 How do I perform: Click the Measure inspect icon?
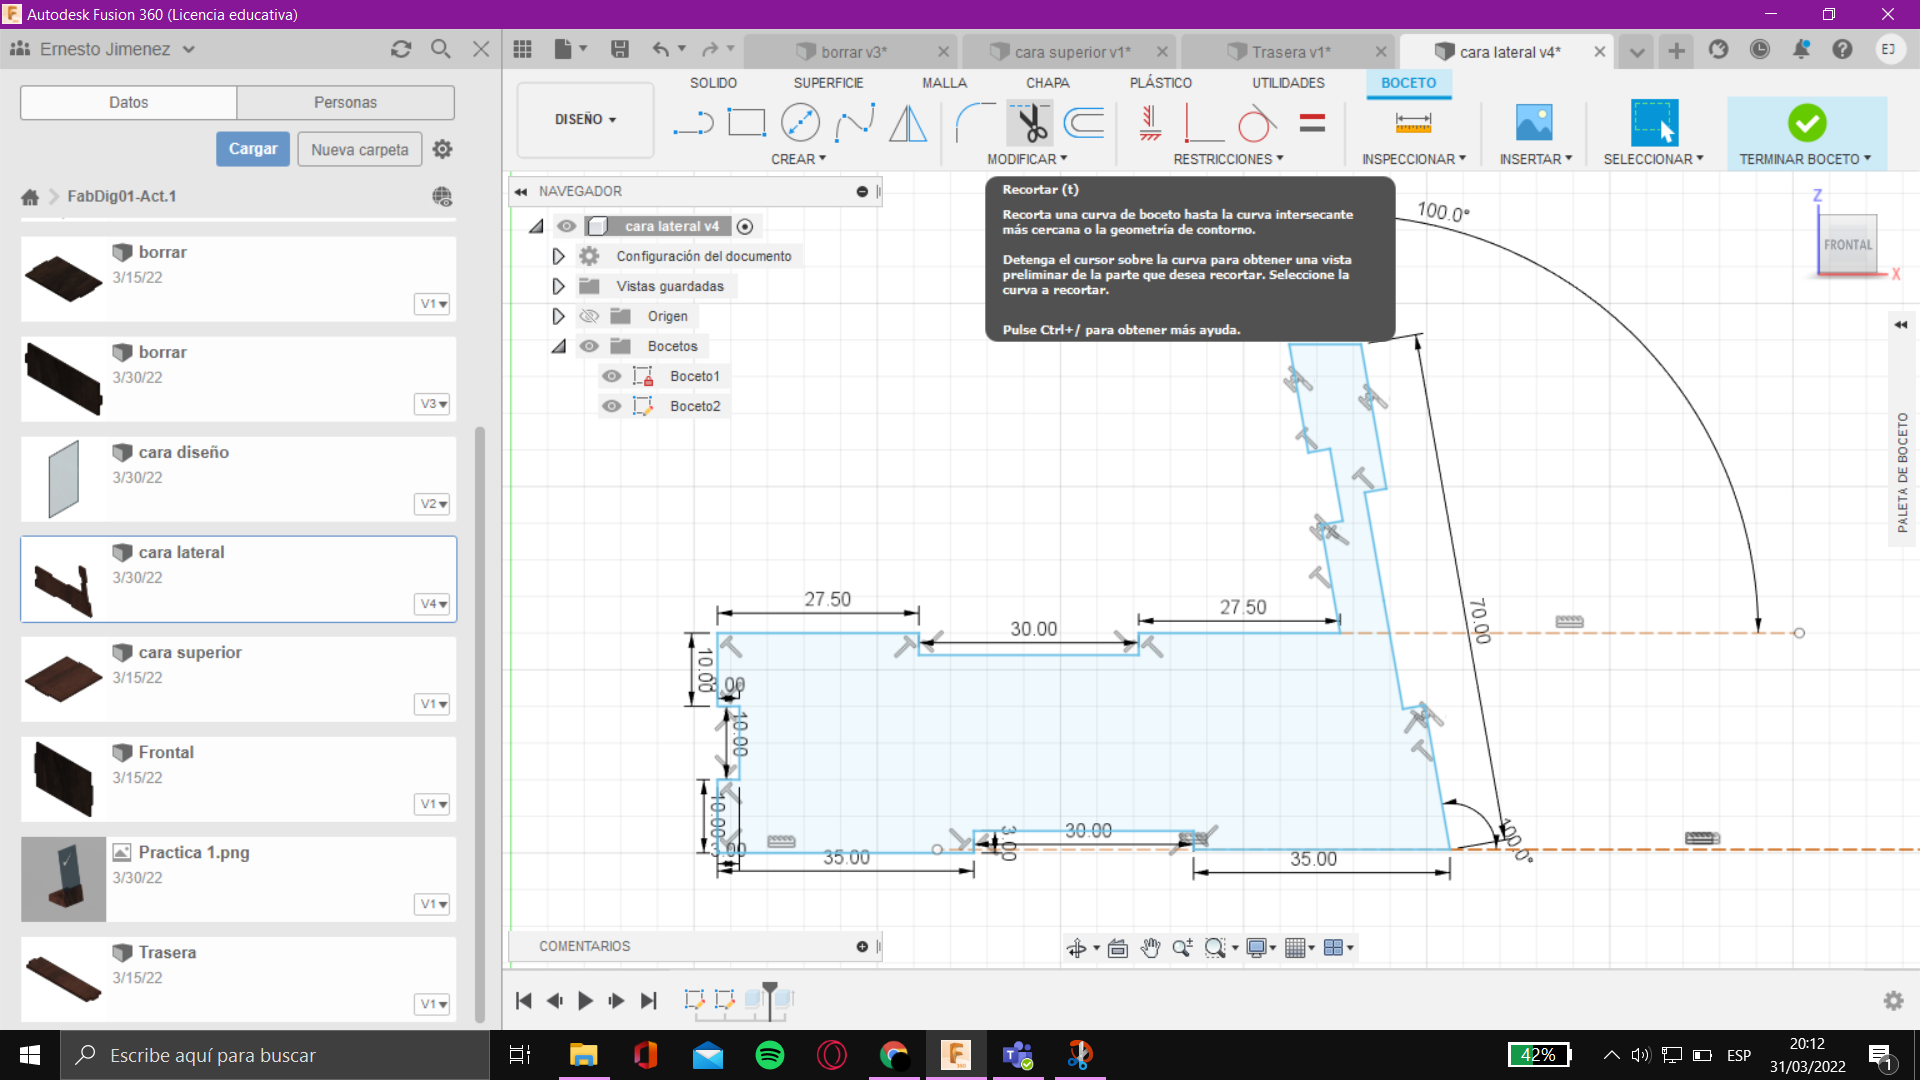point(1413,123)
